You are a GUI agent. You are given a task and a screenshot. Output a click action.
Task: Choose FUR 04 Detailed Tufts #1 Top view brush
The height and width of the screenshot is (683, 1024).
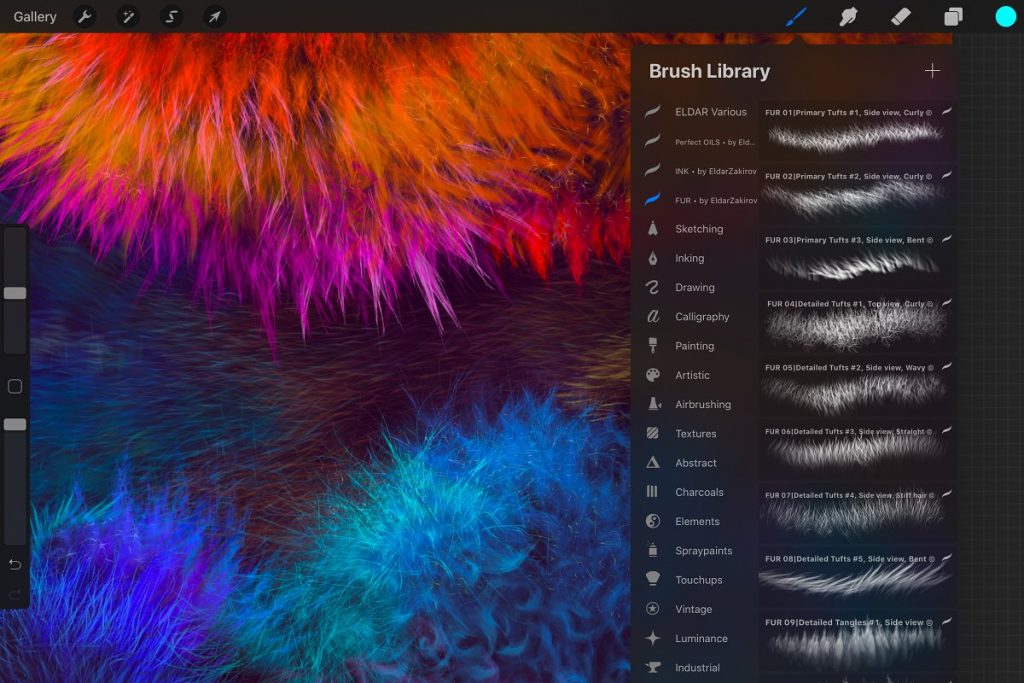[x=856, y=321]
